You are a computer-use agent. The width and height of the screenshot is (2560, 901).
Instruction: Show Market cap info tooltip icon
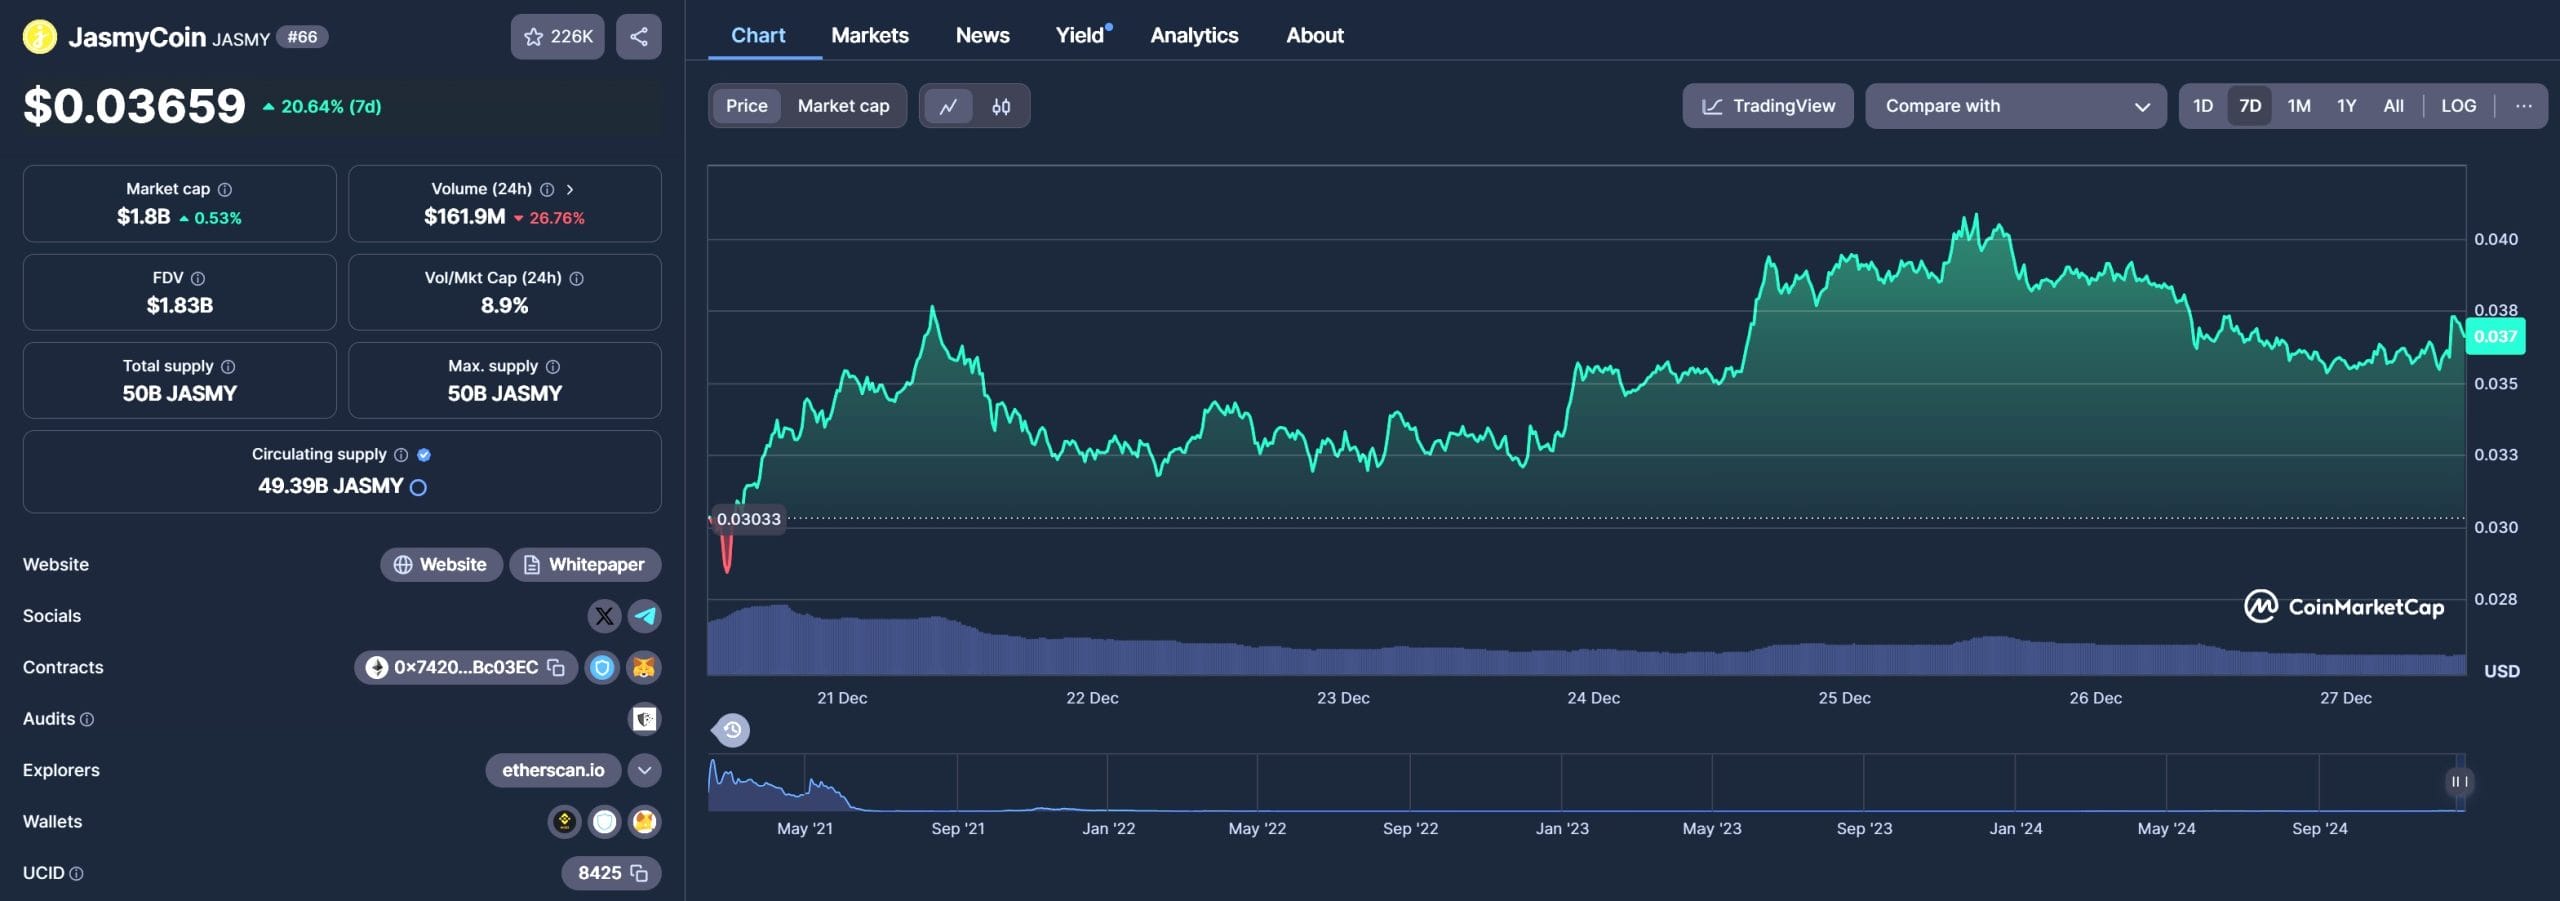point(225,189)
